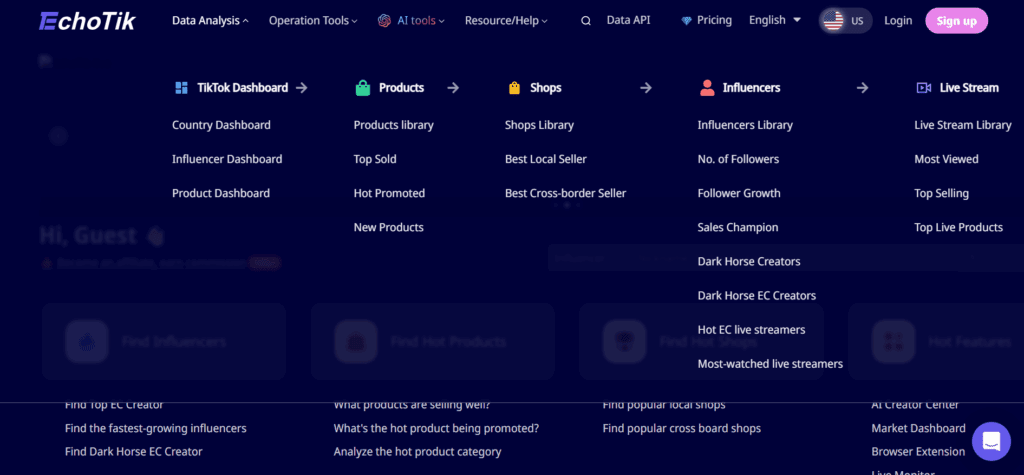Viewport: 1024px width, 475px height.
Task: Select Top Selling live streams
Action: click(942, 193)
